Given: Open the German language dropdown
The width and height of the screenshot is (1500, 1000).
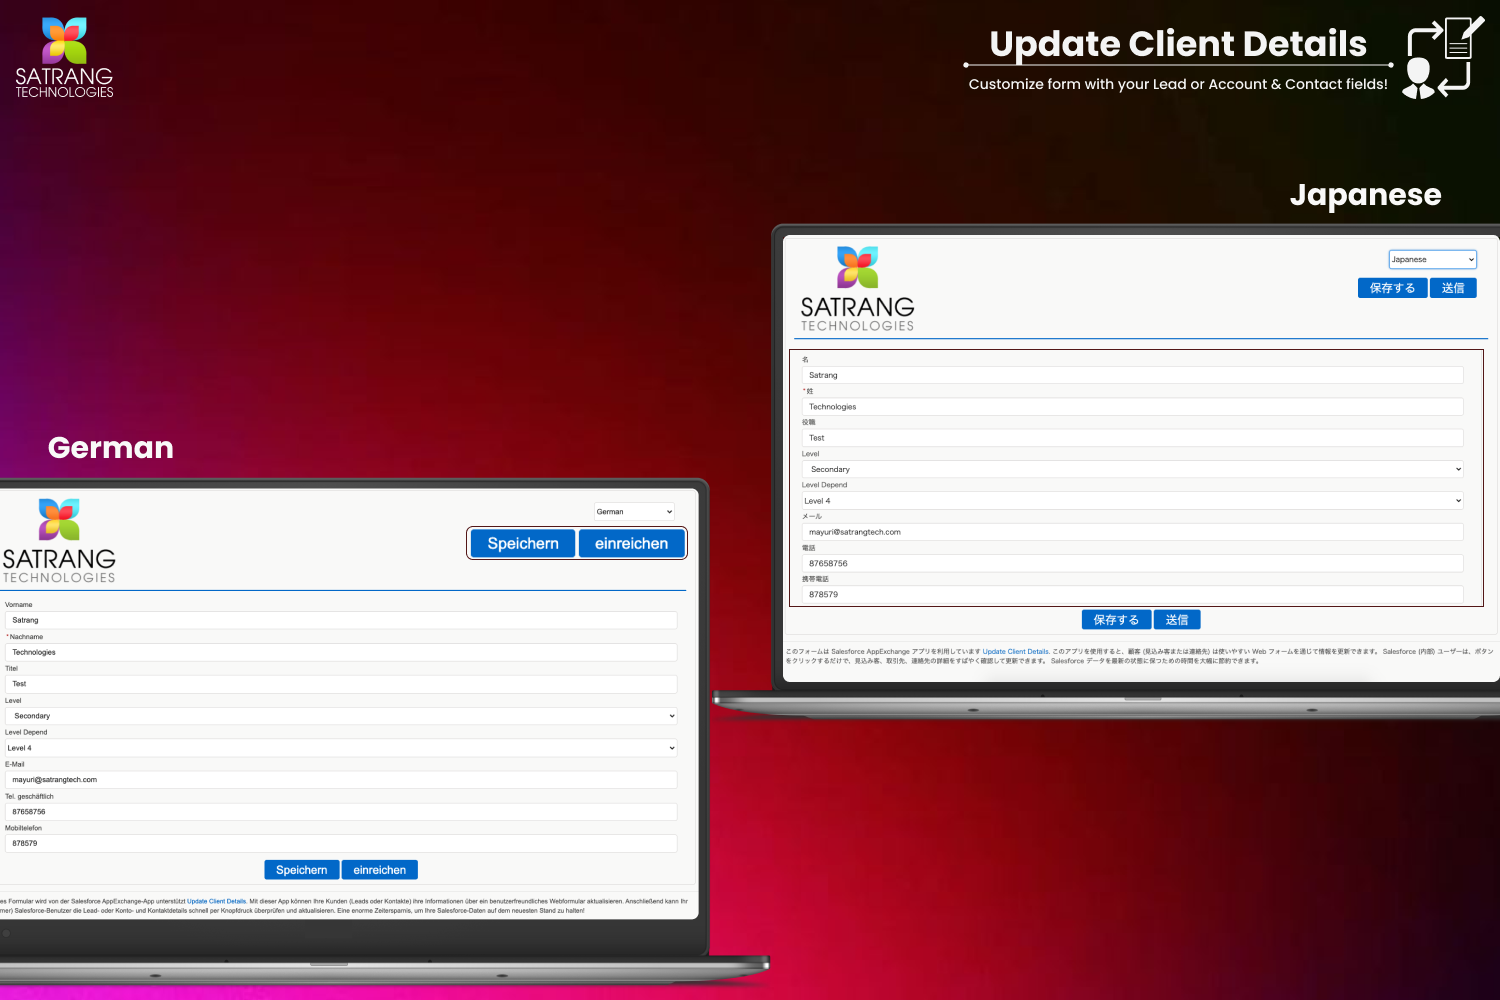Looking at the screenshot, I should [634, 511].
